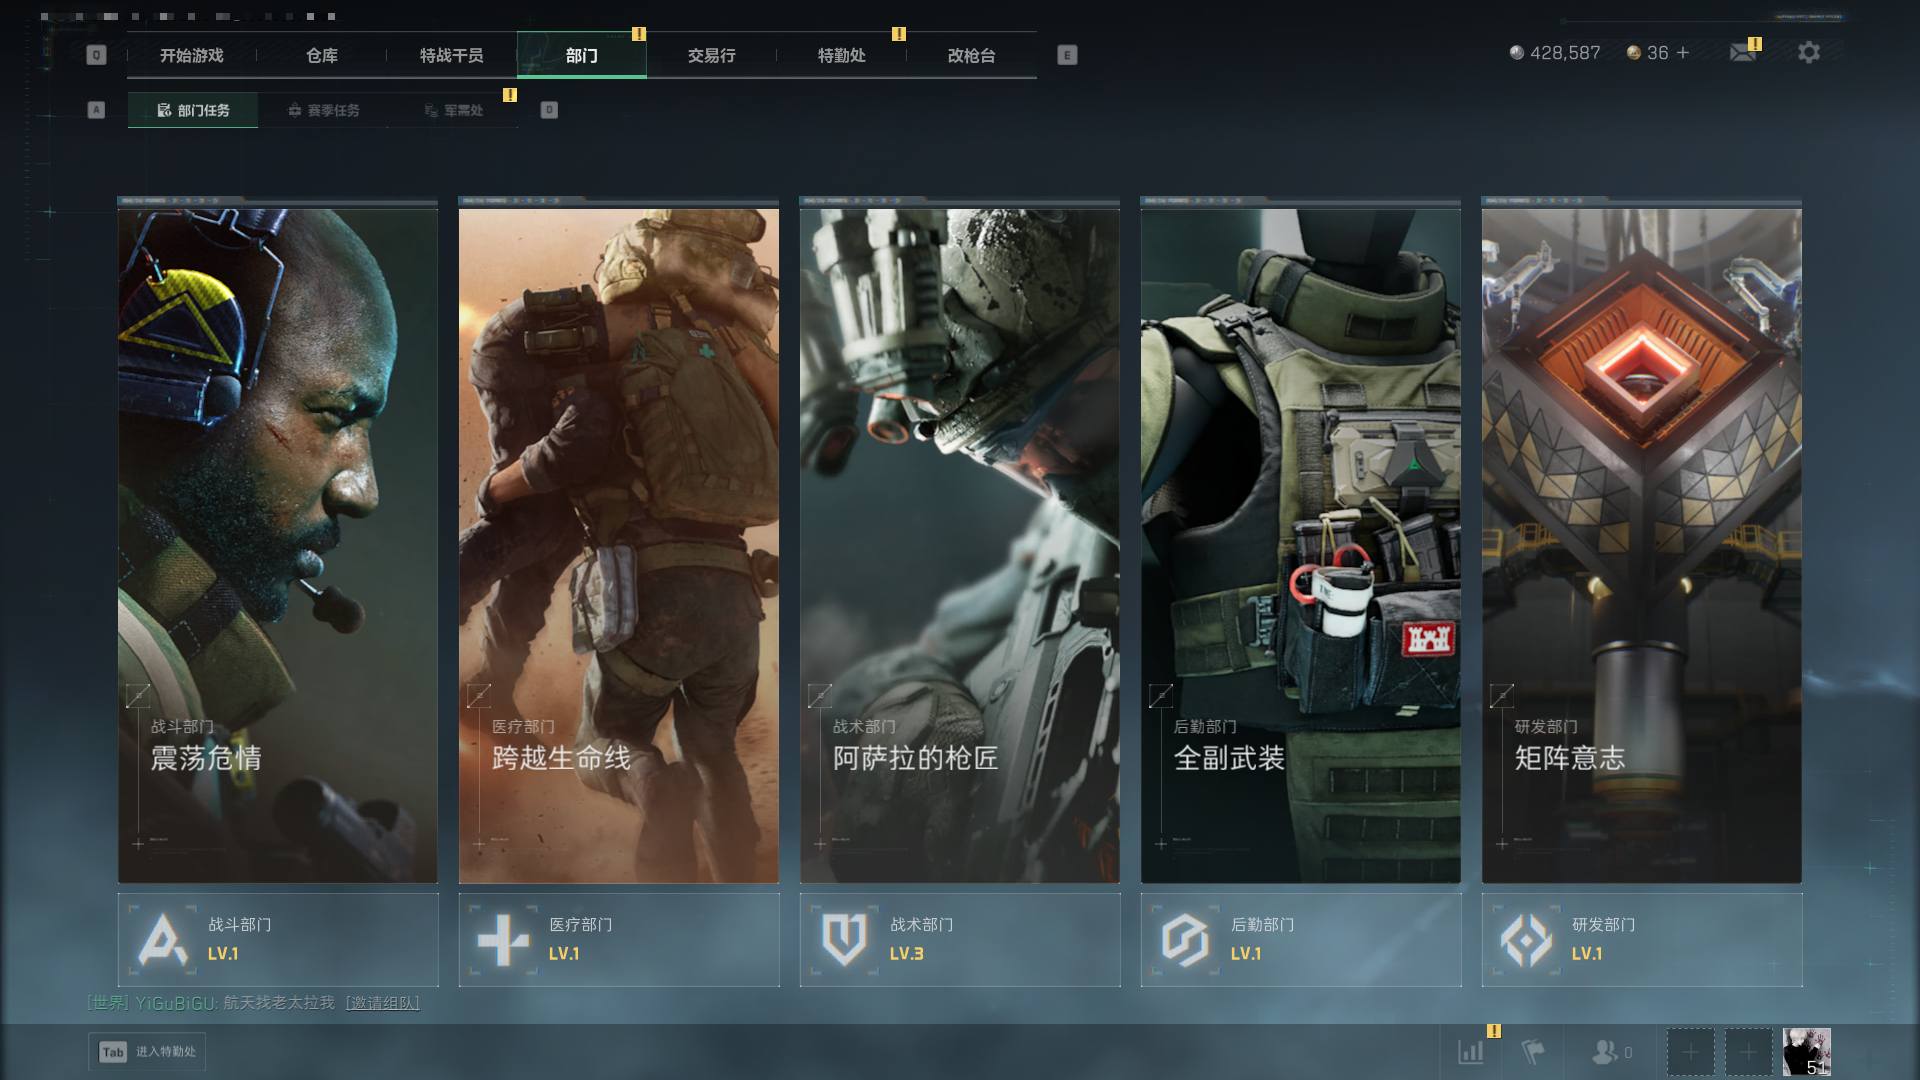Click the 医疗部门 cross icon
Viewport: 1920px width, 1080px height.
[503, 940]
